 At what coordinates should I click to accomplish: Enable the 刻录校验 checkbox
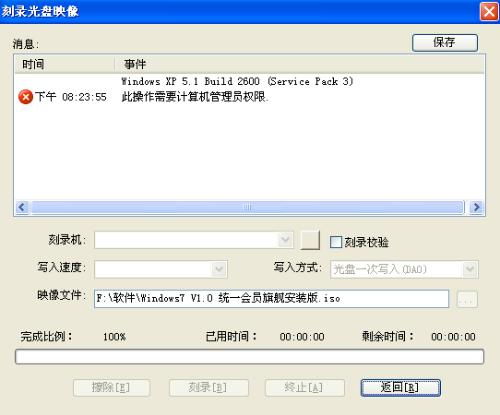(x=336, y=242)
